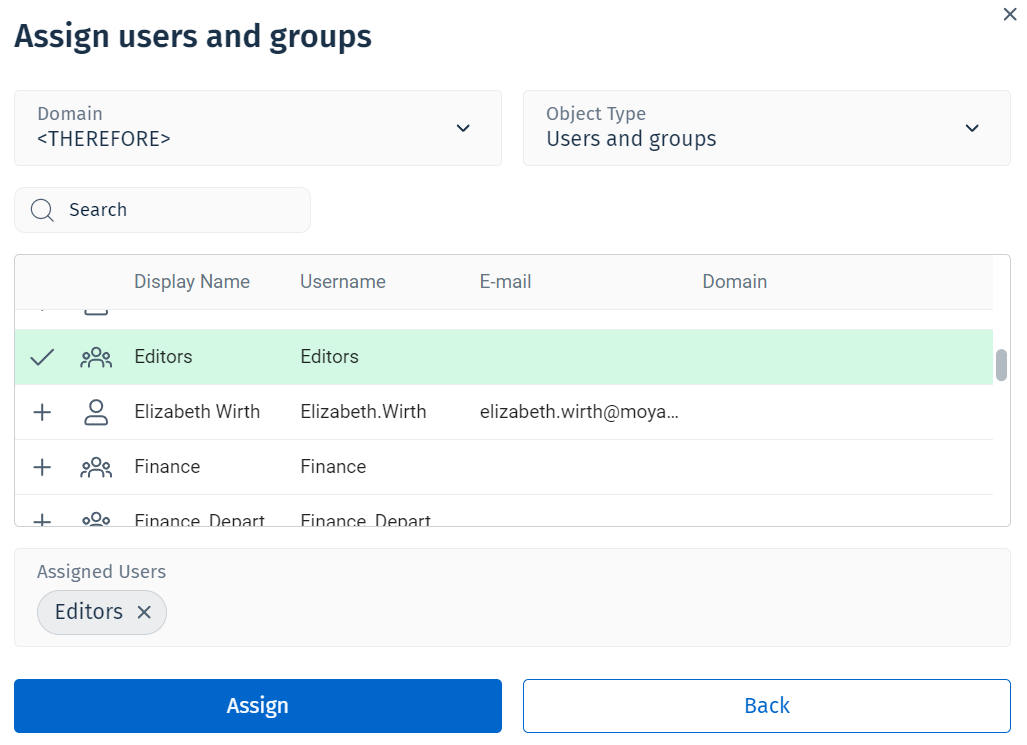Click the Editors group icon
Image resolution: width=1027 pixels, height=745 pixels.
(x=96, y=357)
